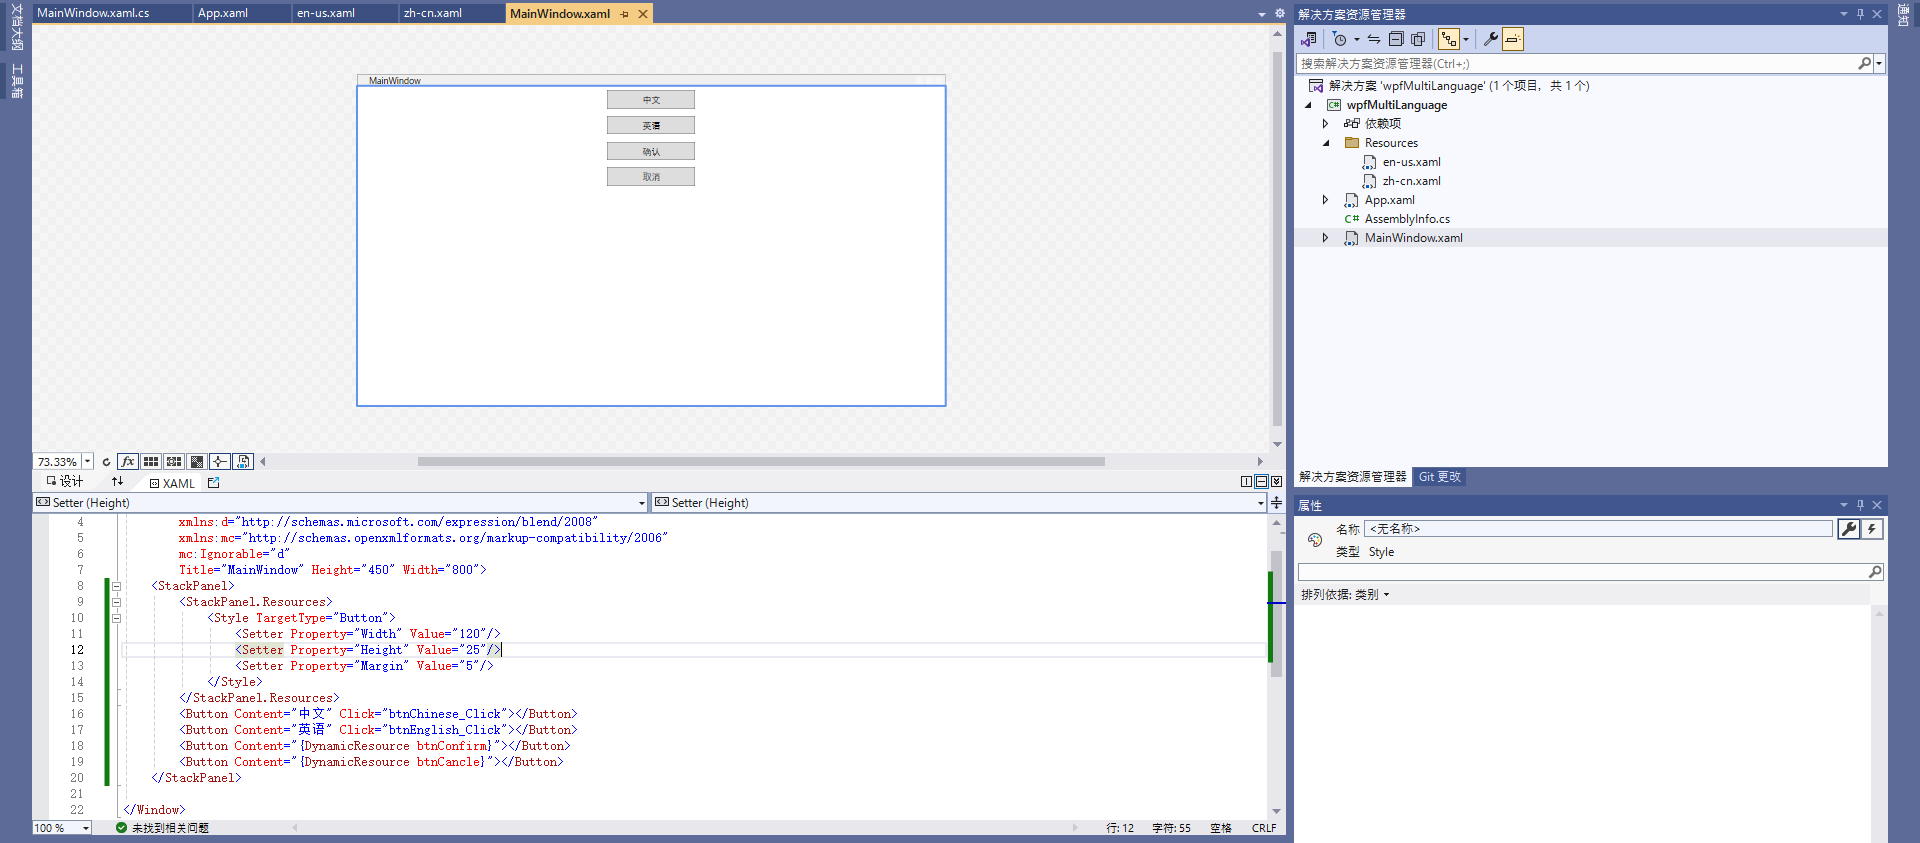Select the 确认 button in designer preview

coord(651,151)
